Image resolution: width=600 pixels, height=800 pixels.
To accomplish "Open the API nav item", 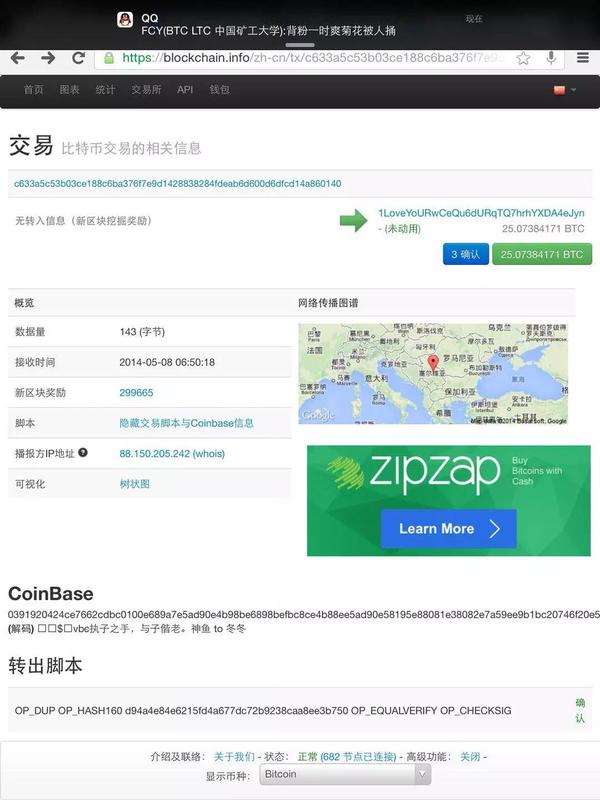I will pos(185,90).
